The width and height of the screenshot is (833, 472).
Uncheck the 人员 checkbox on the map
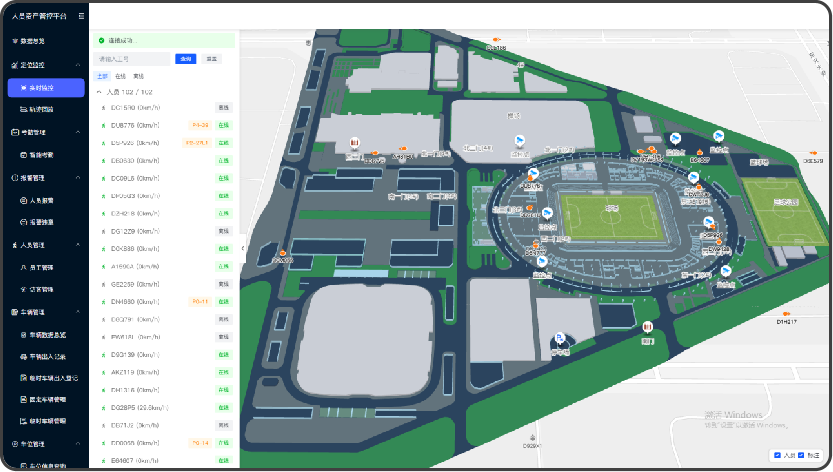click(777, 455)
